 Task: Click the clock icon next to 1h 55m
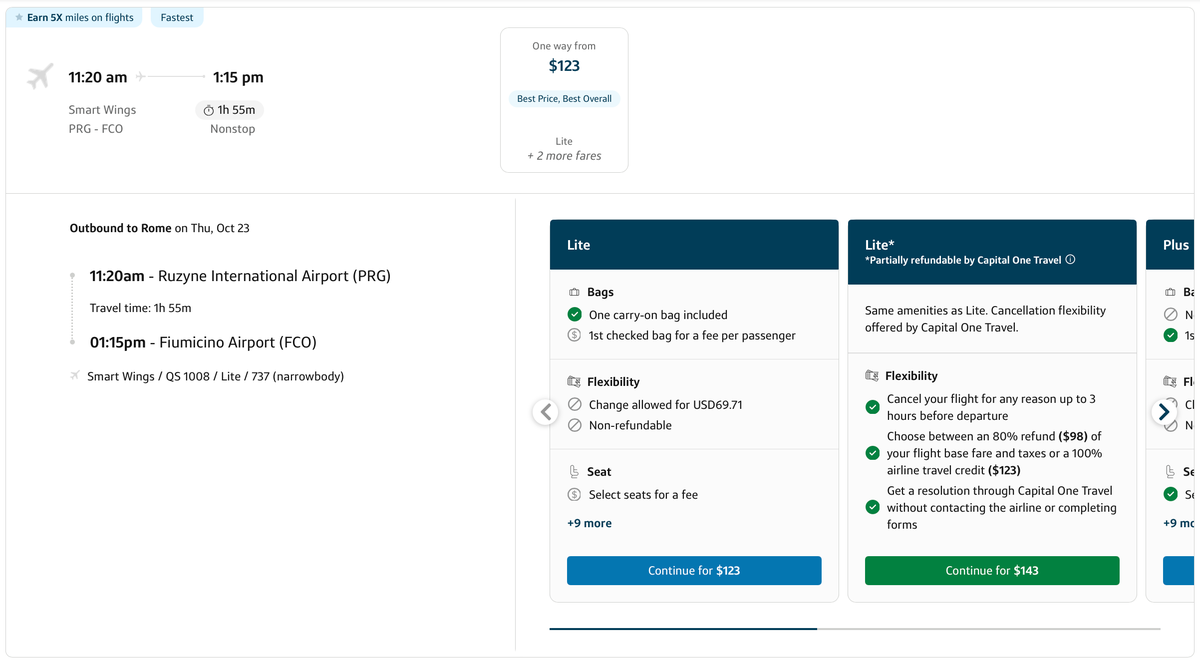tap(208, 110)
